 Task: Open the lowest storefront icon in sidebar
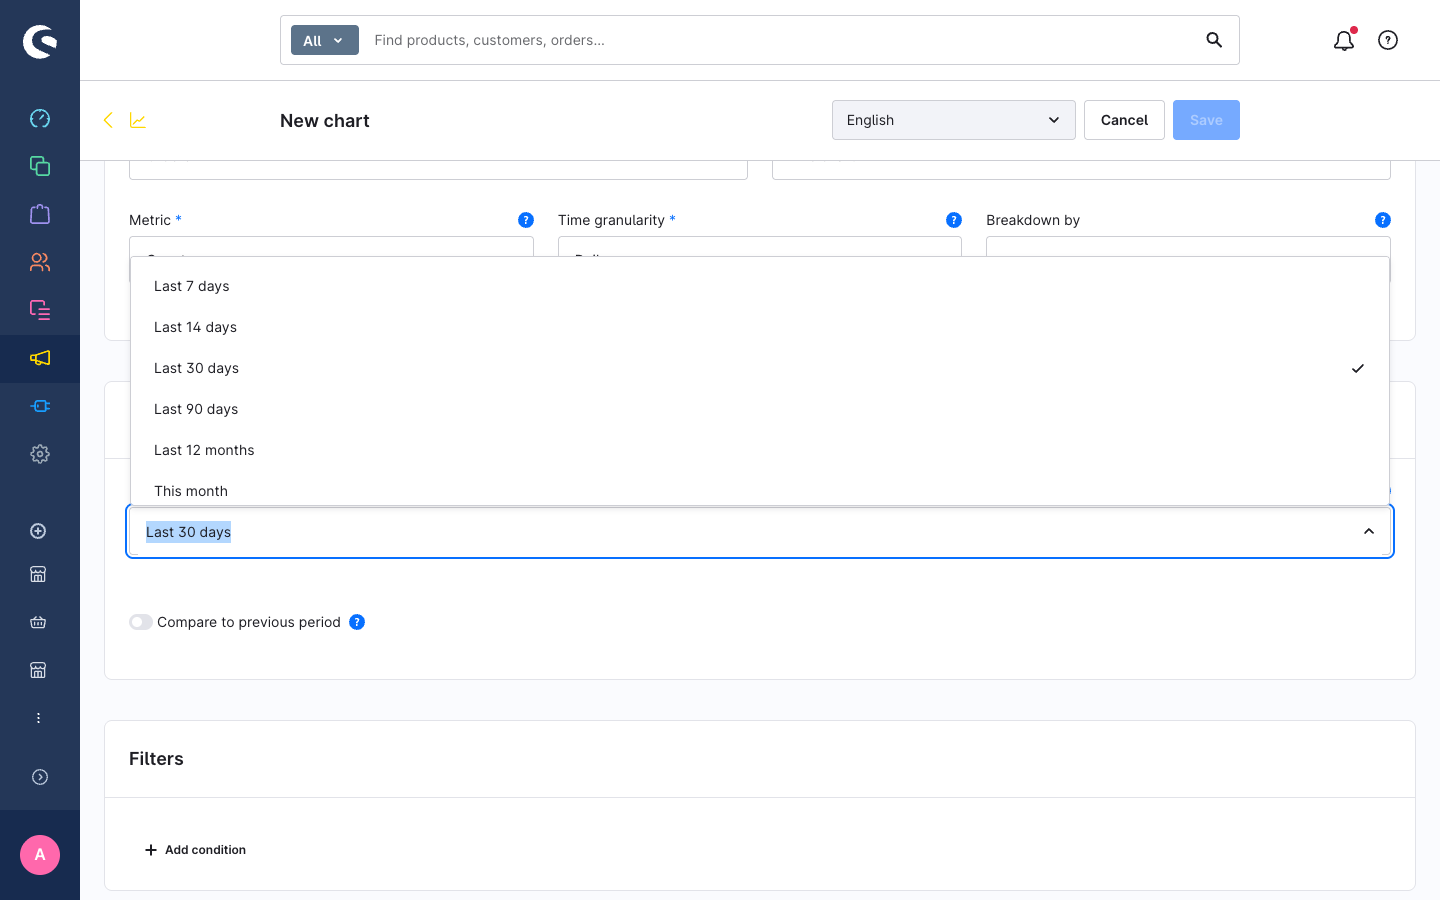click(38, 670)
